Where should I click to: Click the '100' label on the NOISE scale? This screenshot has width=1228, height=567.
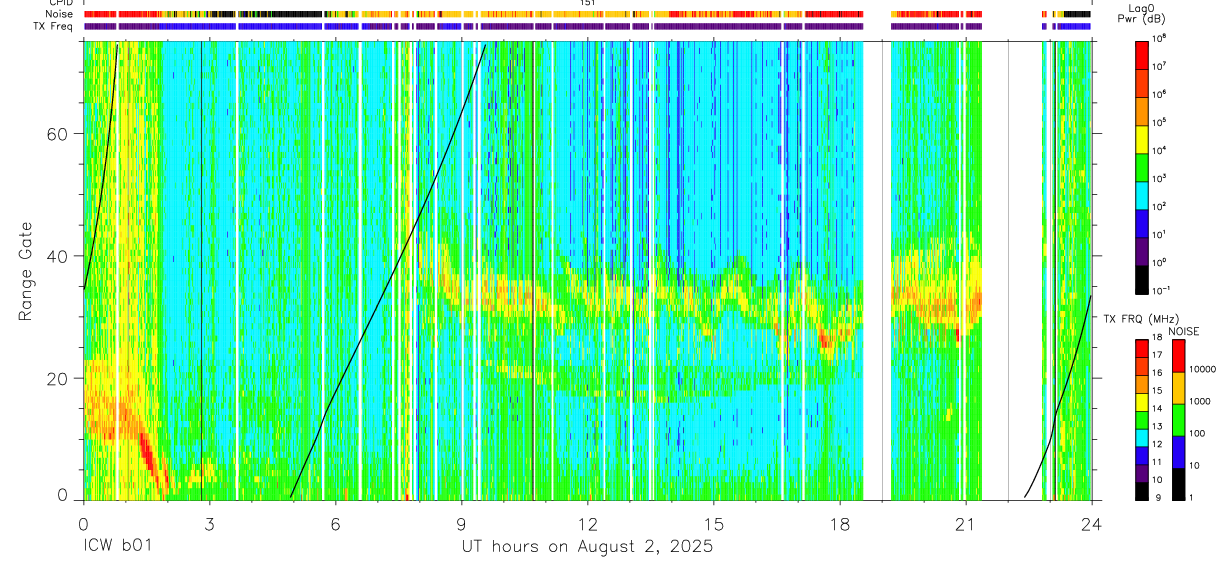[x=1198, y=434]
